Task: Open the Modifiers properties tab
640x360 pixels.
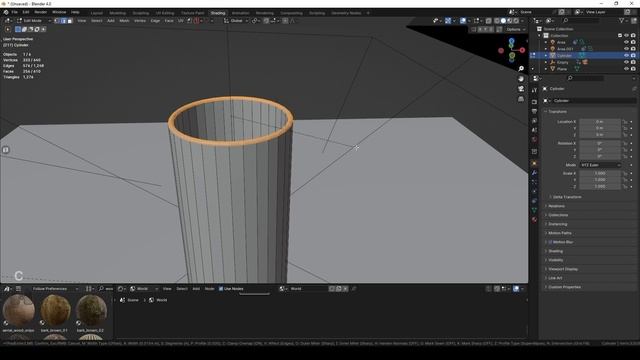Action: click(x=534, y=173)
